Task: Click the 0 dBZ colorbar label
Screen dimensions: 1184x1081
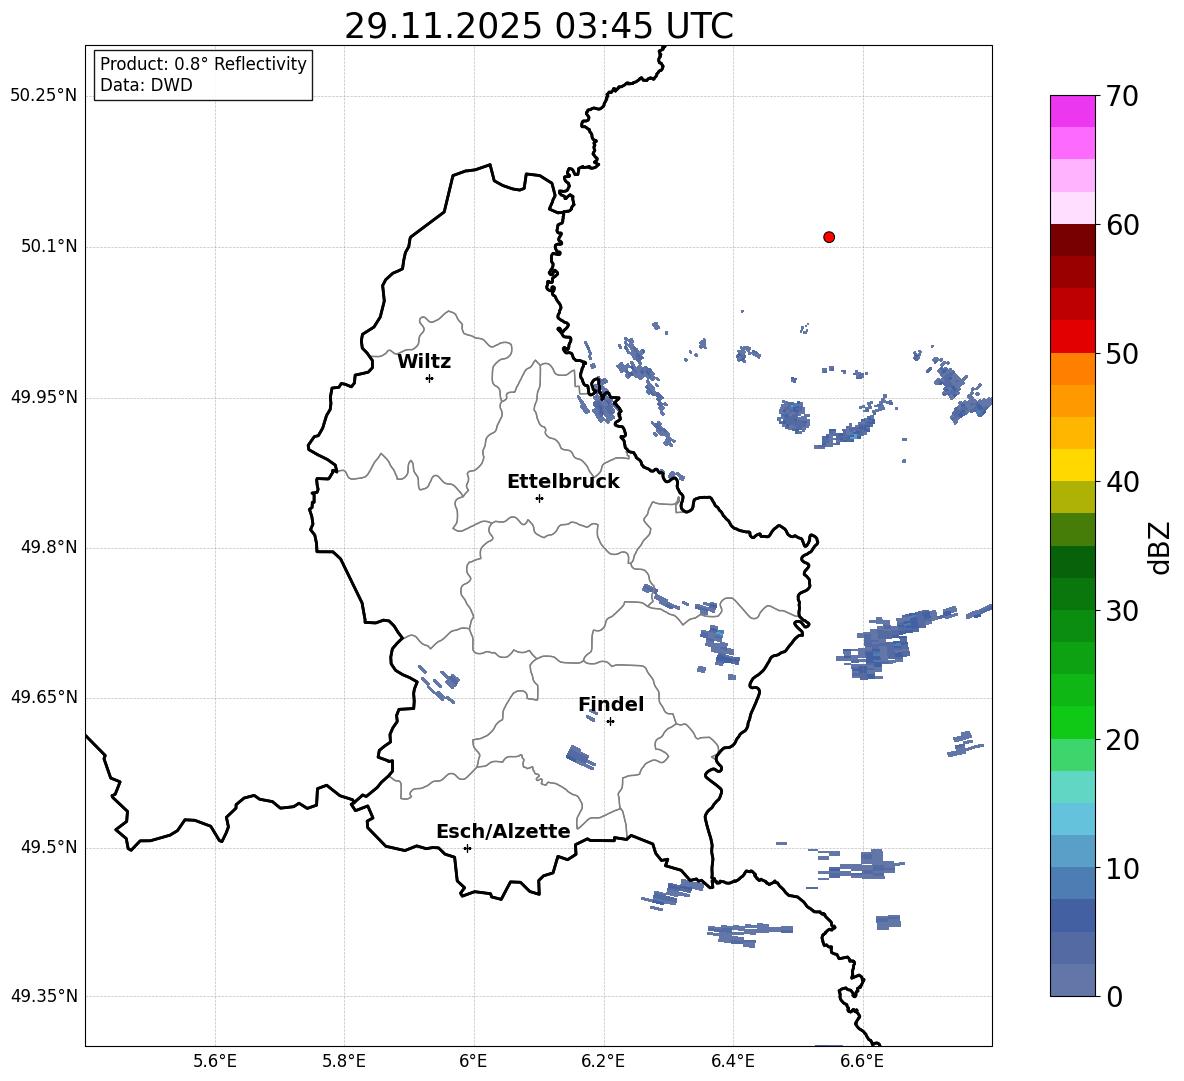Action: click(1114, 996)
